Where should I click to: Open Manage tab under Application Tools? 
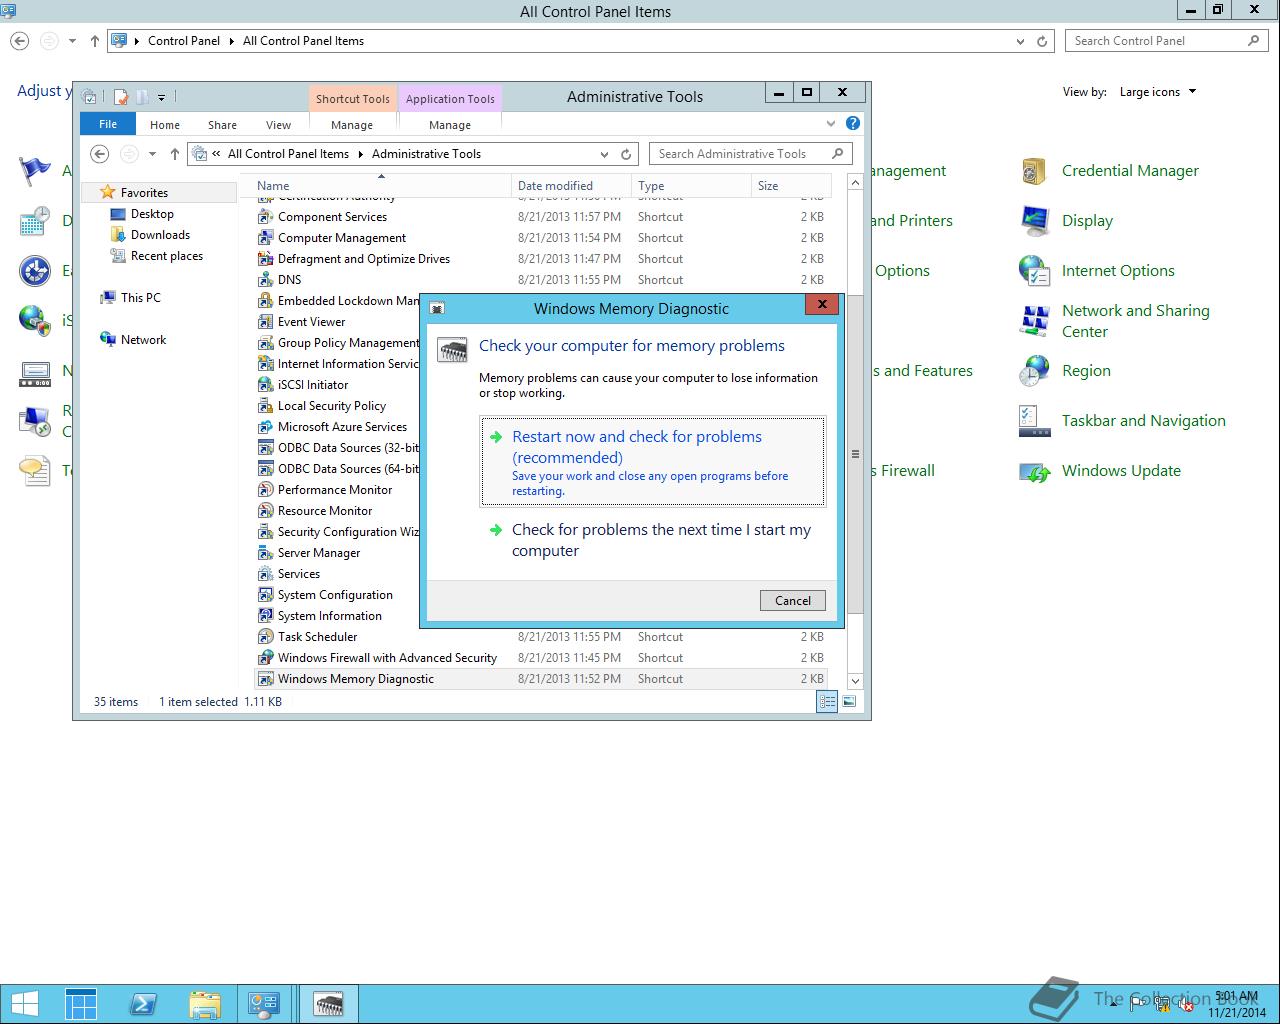(450, 125)
